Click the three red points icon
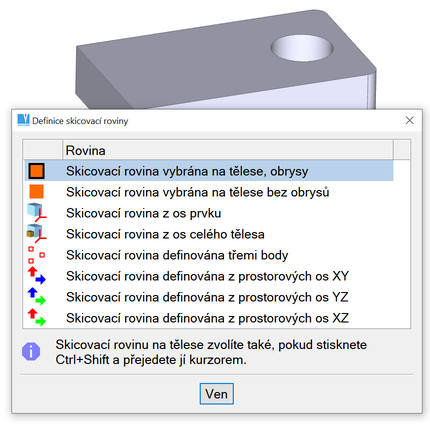This screenshot has width=430, height=425. 36,255
